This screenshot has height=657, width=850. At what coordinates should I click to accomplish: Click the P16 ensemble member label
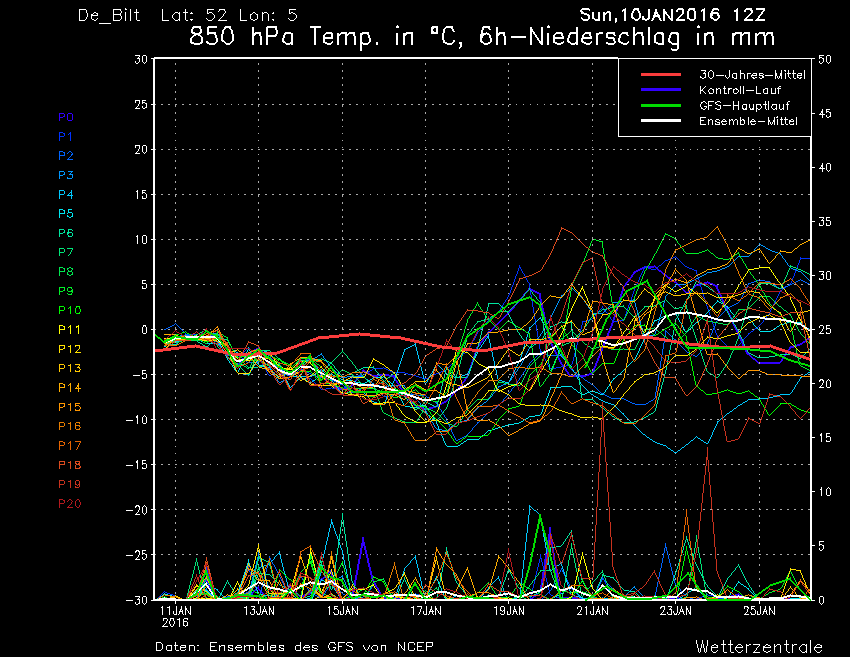tap(69, 426)
